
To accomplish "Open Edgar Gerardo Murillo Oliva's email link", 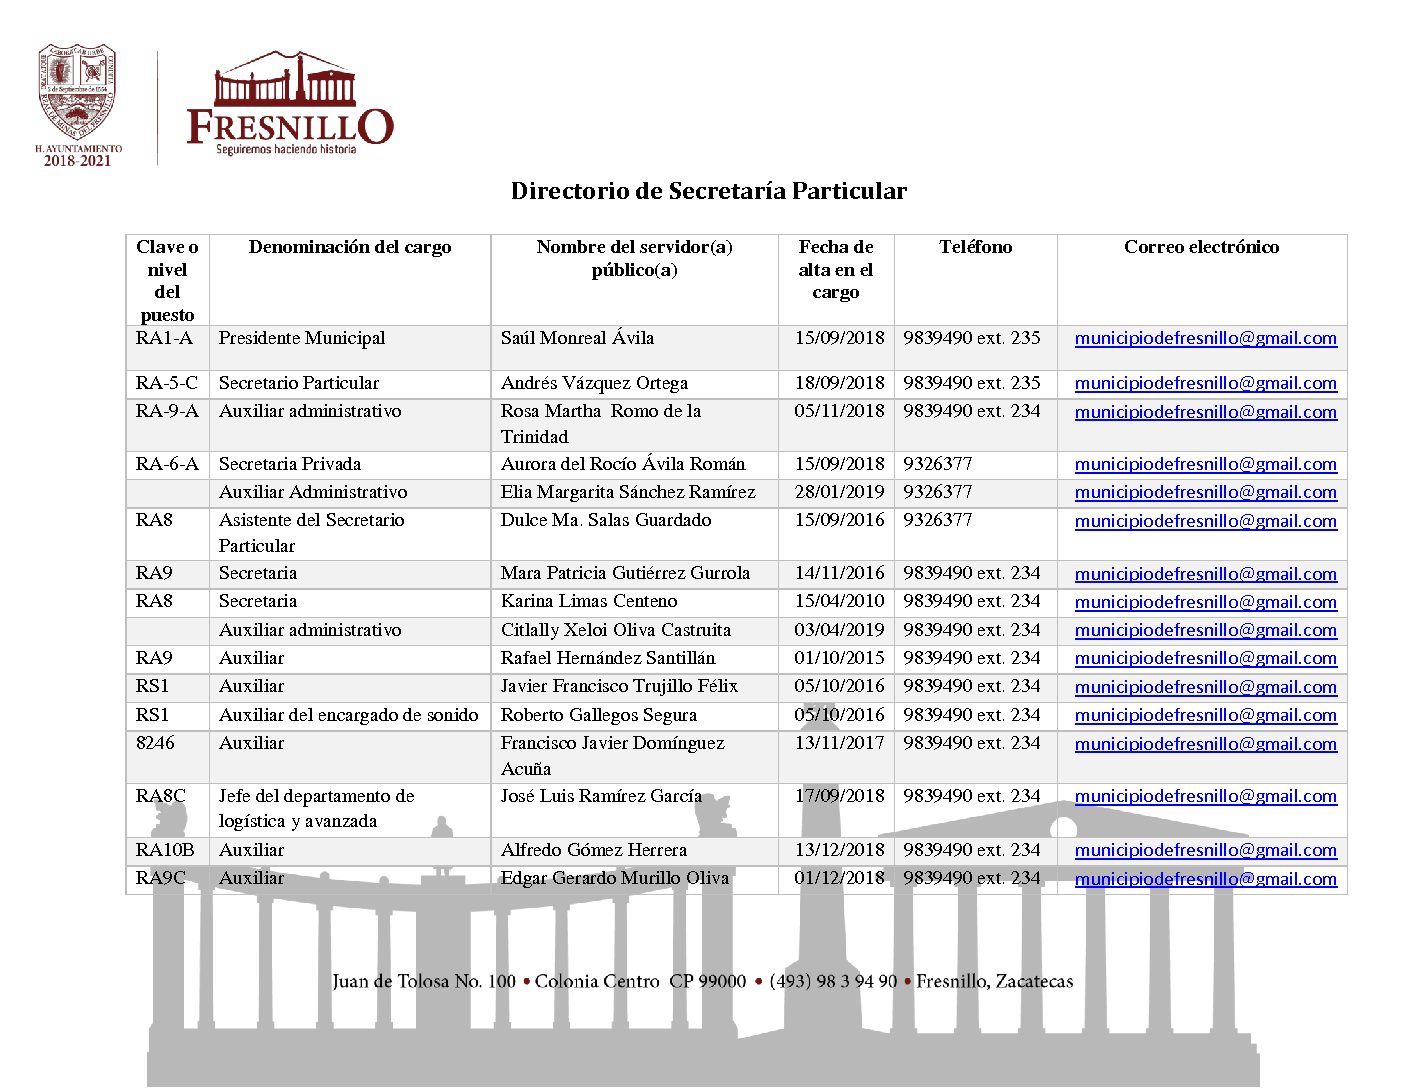I will click(1205, 879).
